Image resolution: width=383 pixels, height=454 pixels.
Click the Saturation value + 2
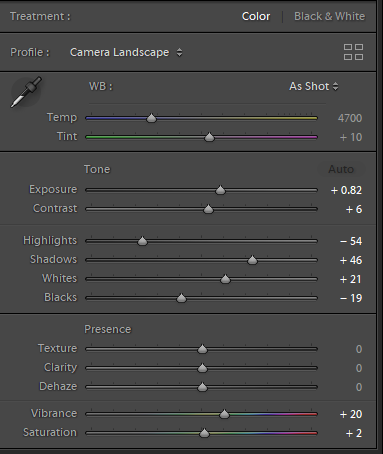354,433
